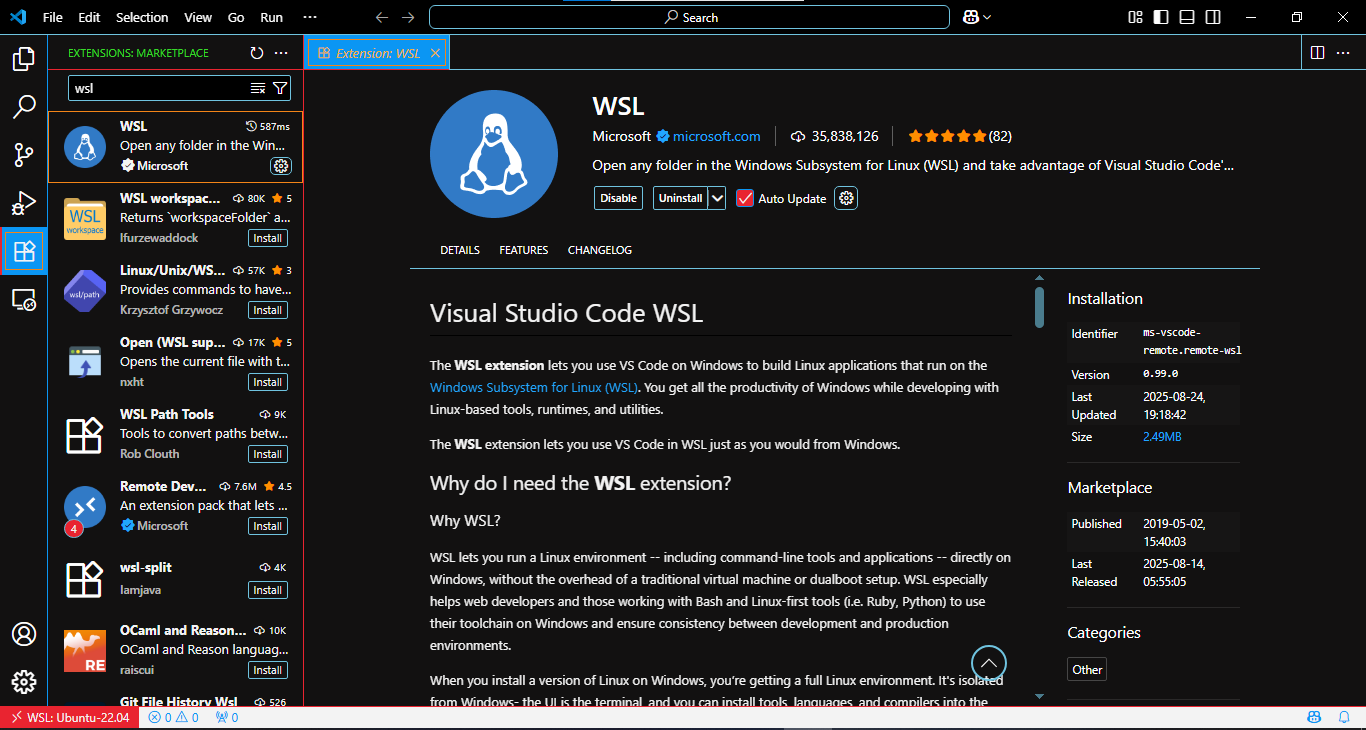The height and width of the screenshot is (730, 1366).
Task: Open Remote Explorer in activity bar
Action: point(24,299)
